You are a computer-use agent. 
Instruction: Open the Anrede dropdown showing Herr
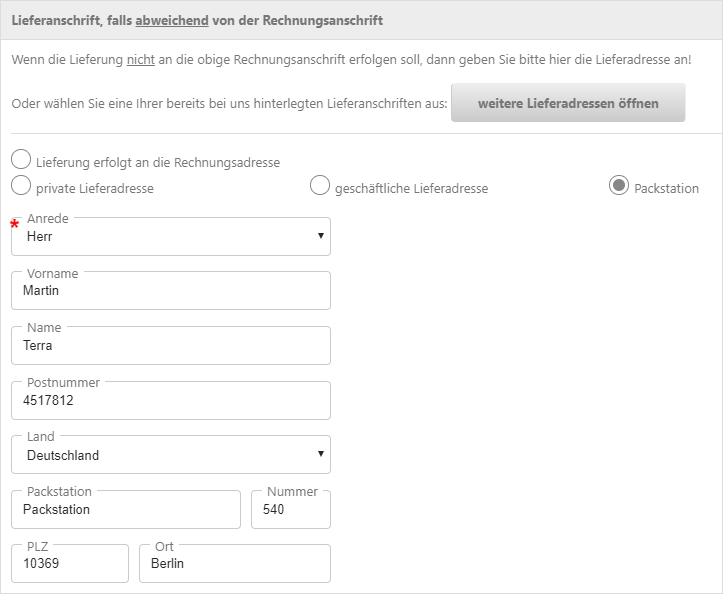click(171, 237)
